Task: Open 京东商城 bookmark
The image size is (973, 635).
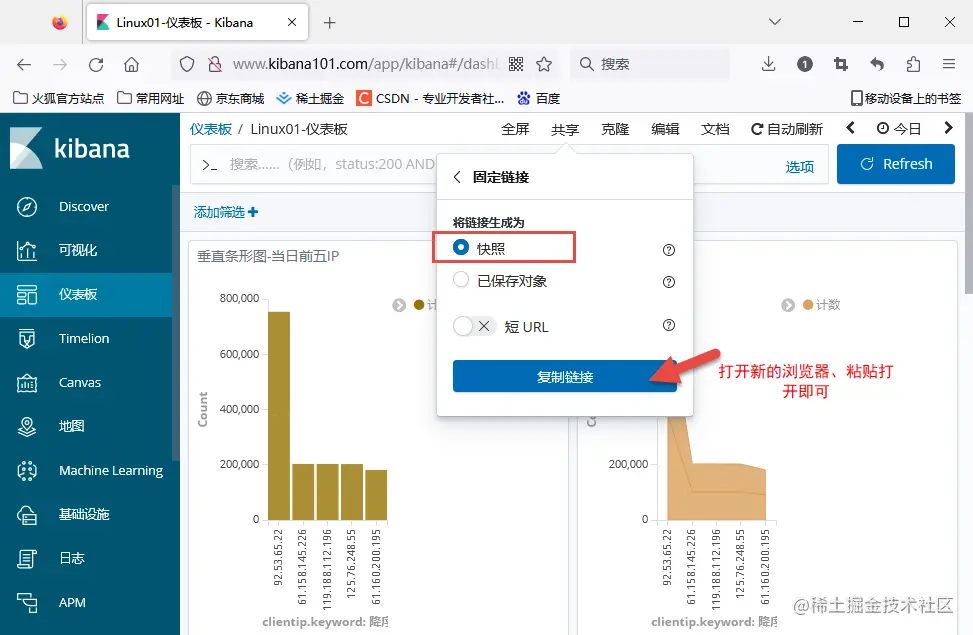Action: pyautogui.click(x=230, y=98)
